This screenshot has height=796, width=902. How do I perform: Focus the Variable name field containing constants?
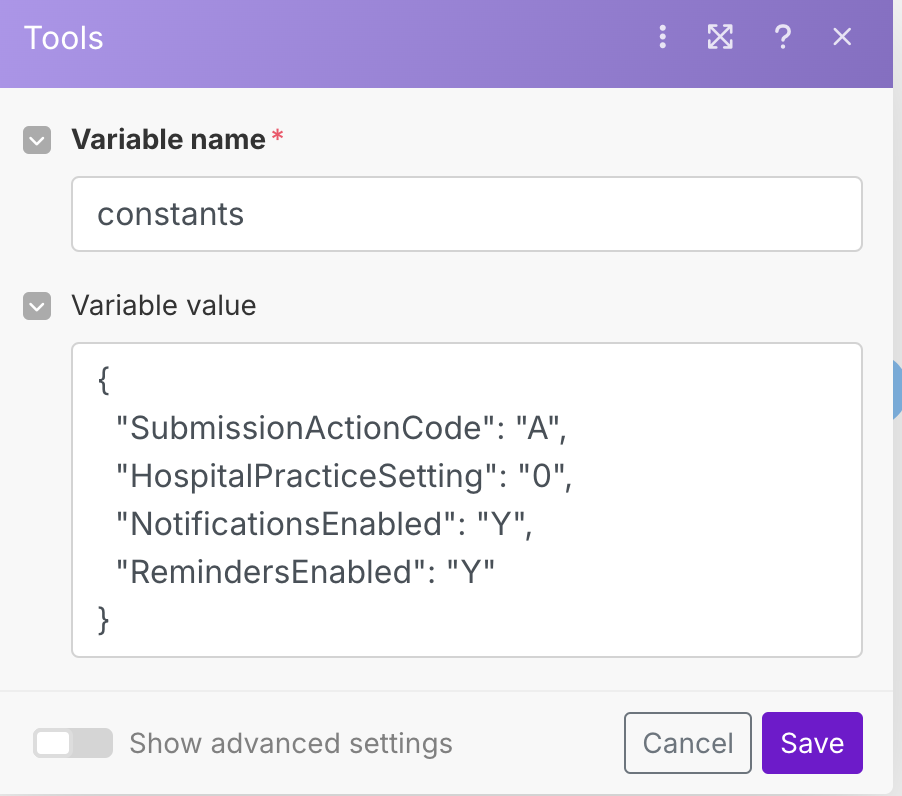[466, 214]
